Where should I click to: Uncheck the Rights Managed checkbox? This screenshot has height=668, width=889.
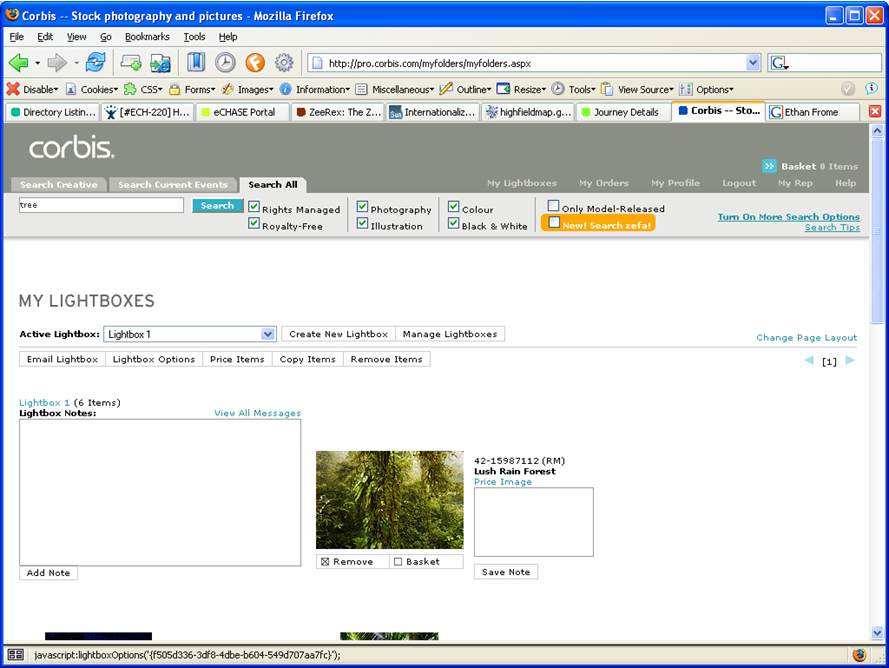tap(254, 208)
